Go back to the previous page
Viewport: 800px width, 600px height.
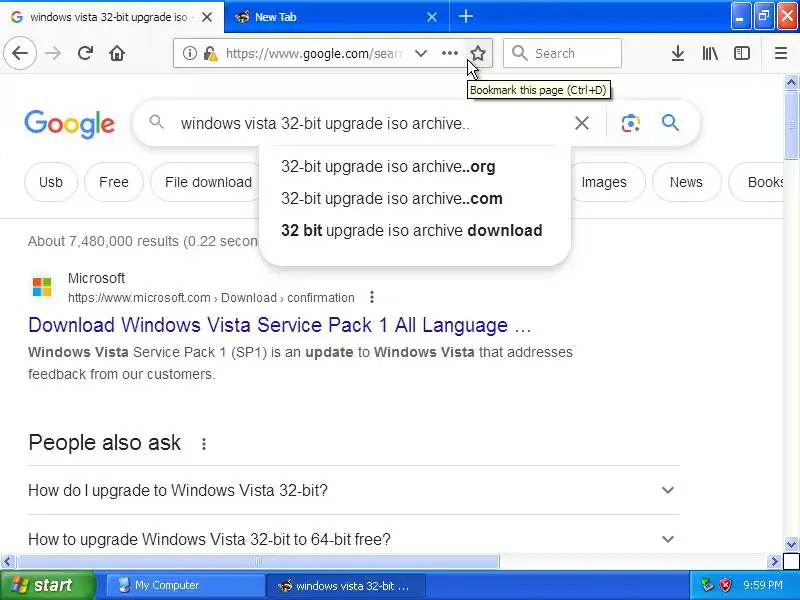[x=20, y=53]
